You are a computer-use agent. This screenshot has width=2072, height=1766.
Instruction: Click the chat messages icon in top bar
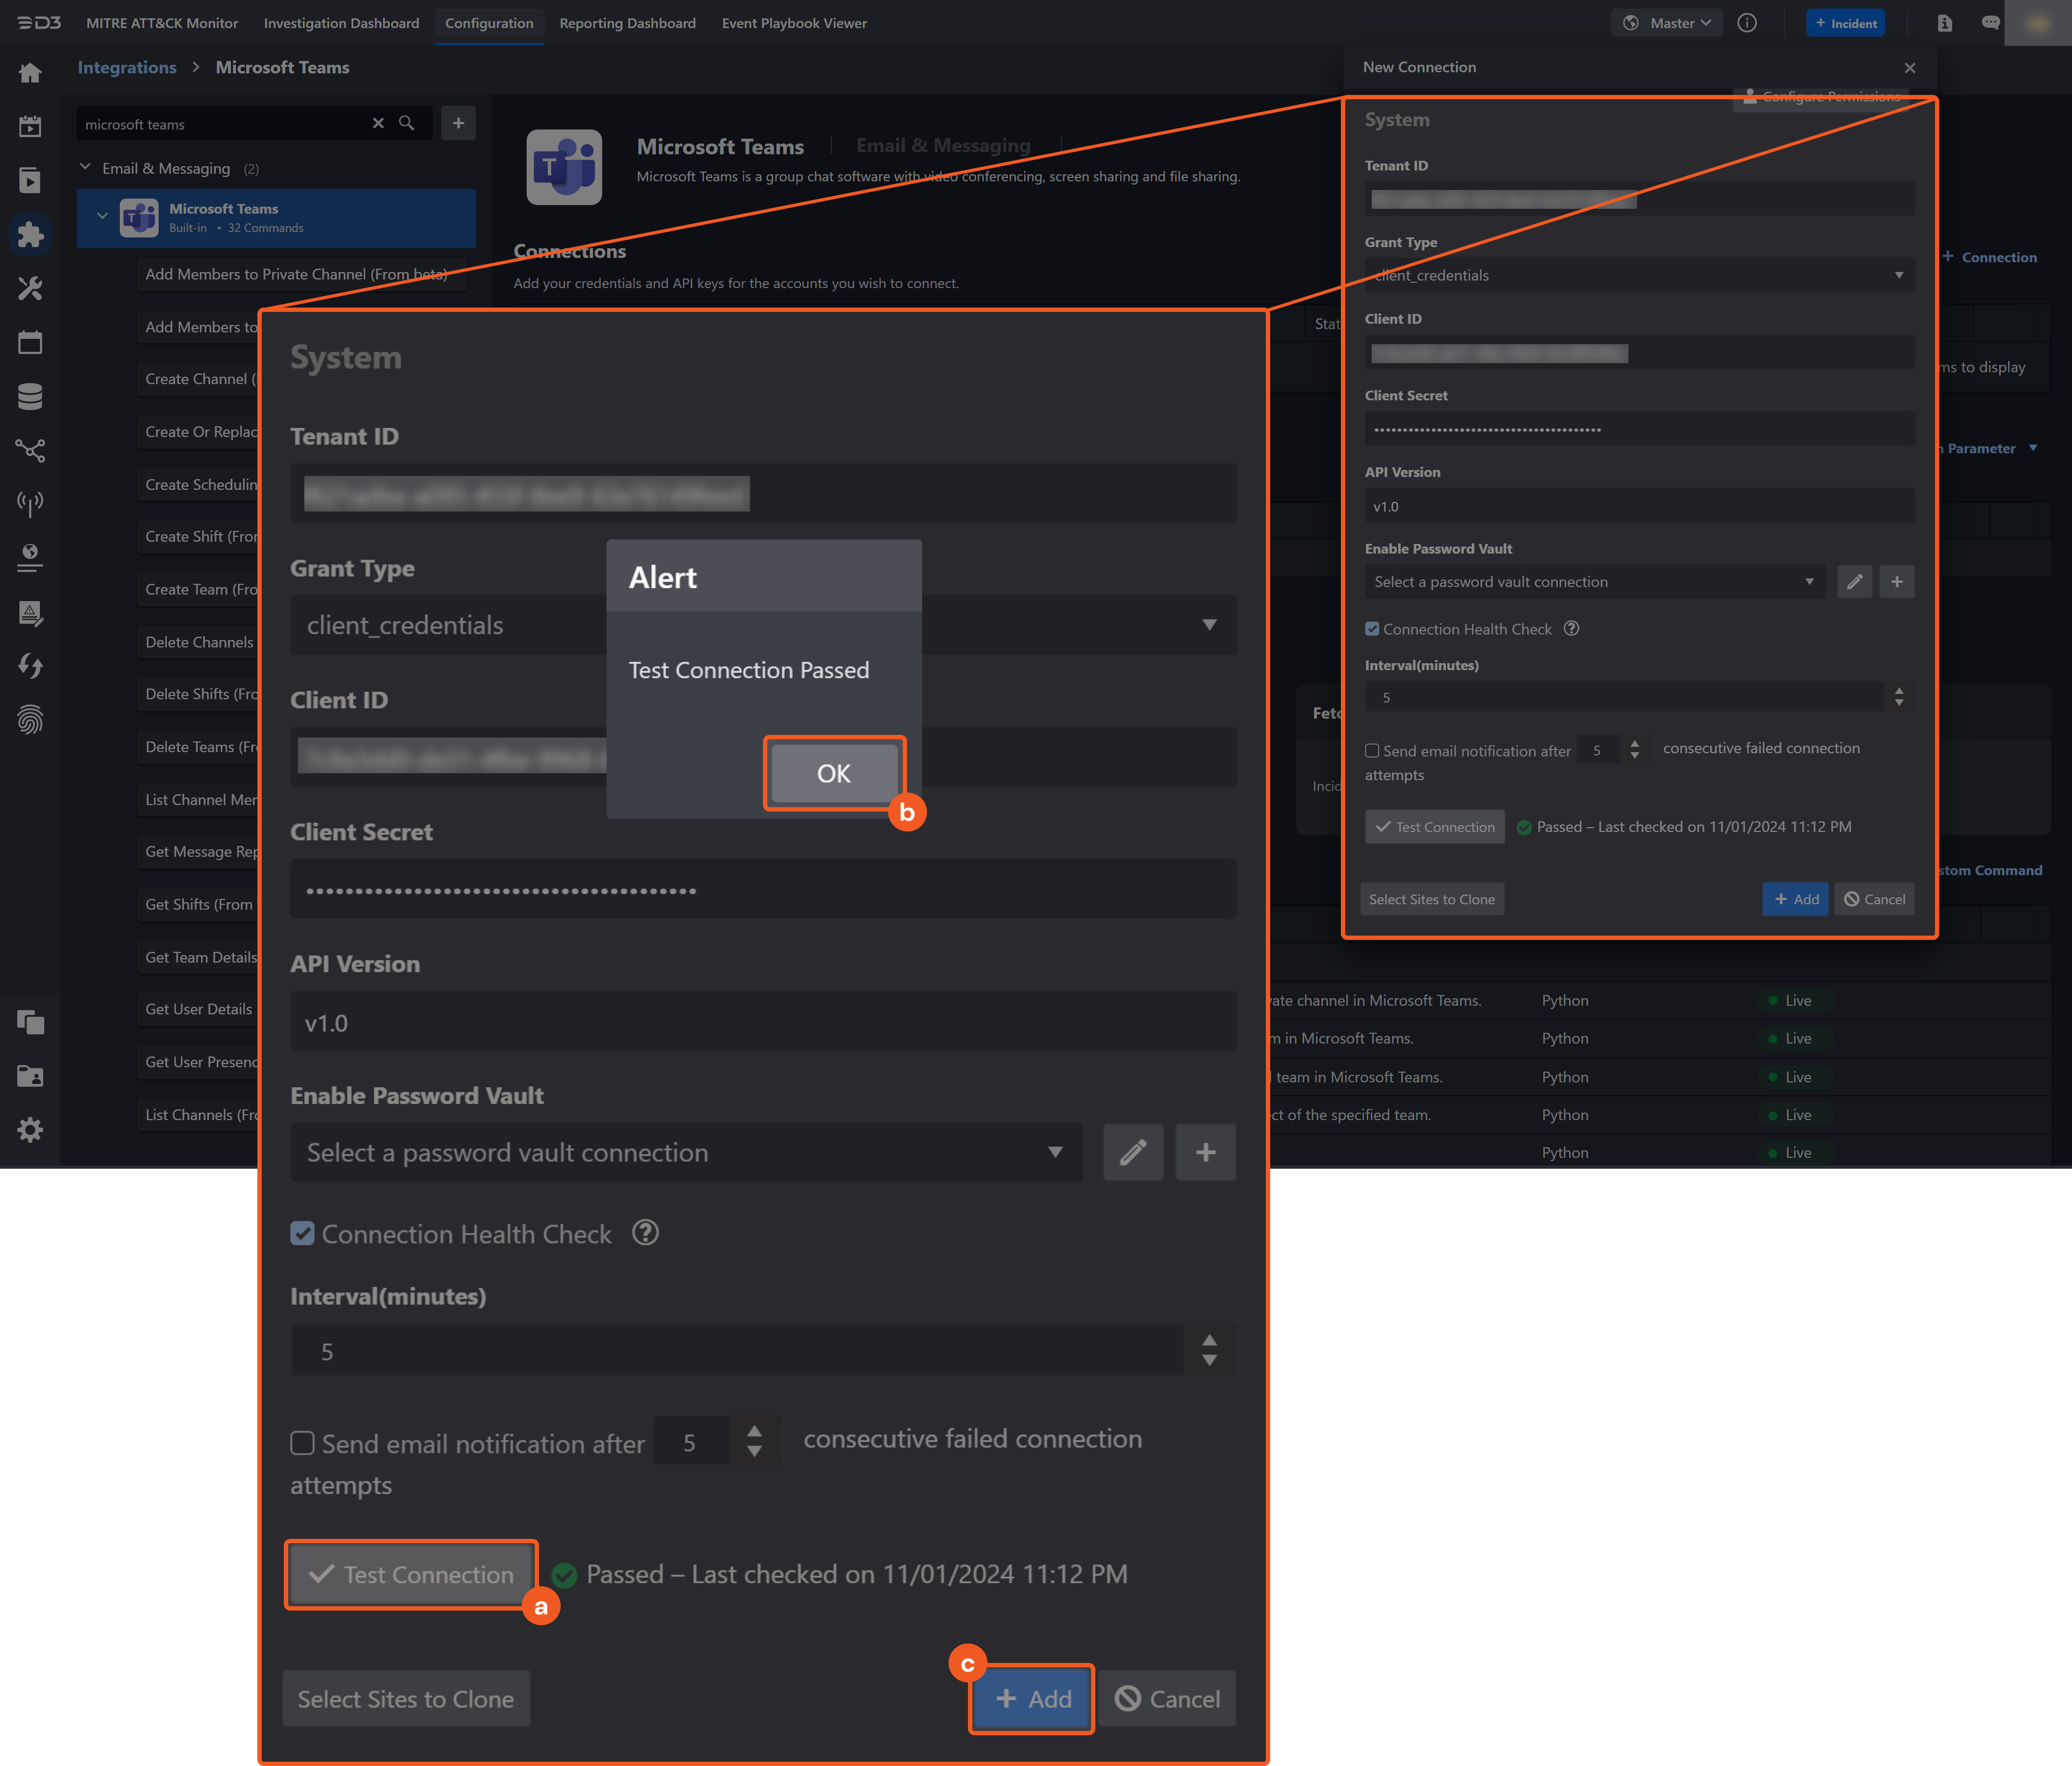1990,23
